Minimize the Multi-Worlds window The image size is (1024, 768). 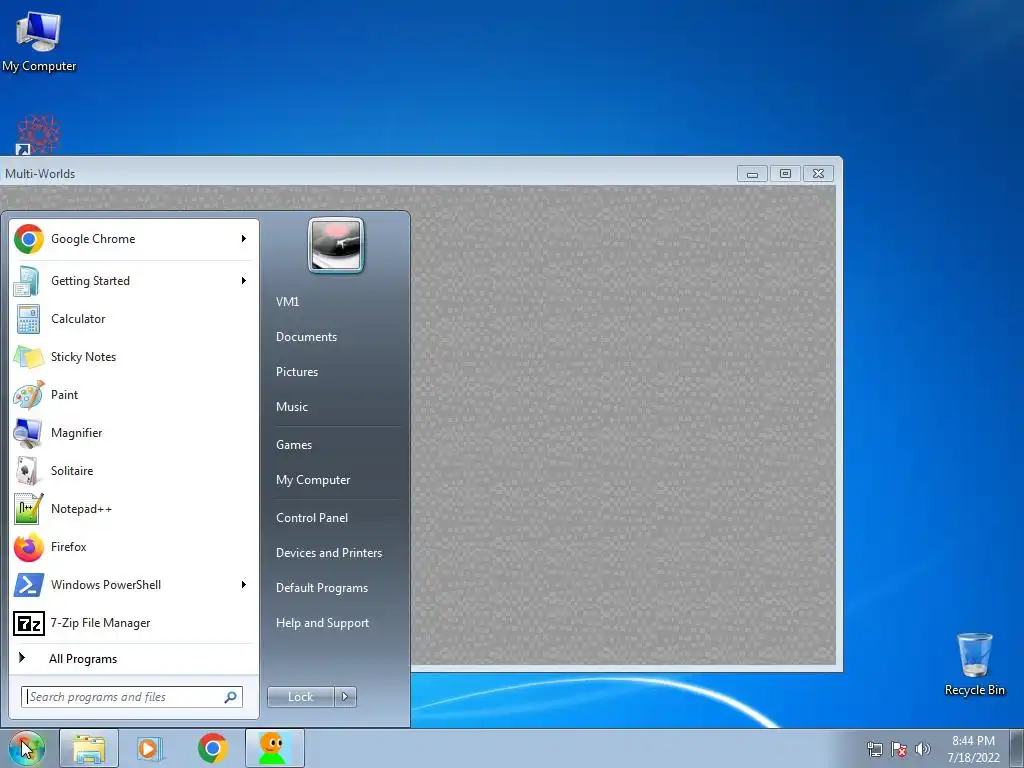pyautogui.click(x=752, y=174)
